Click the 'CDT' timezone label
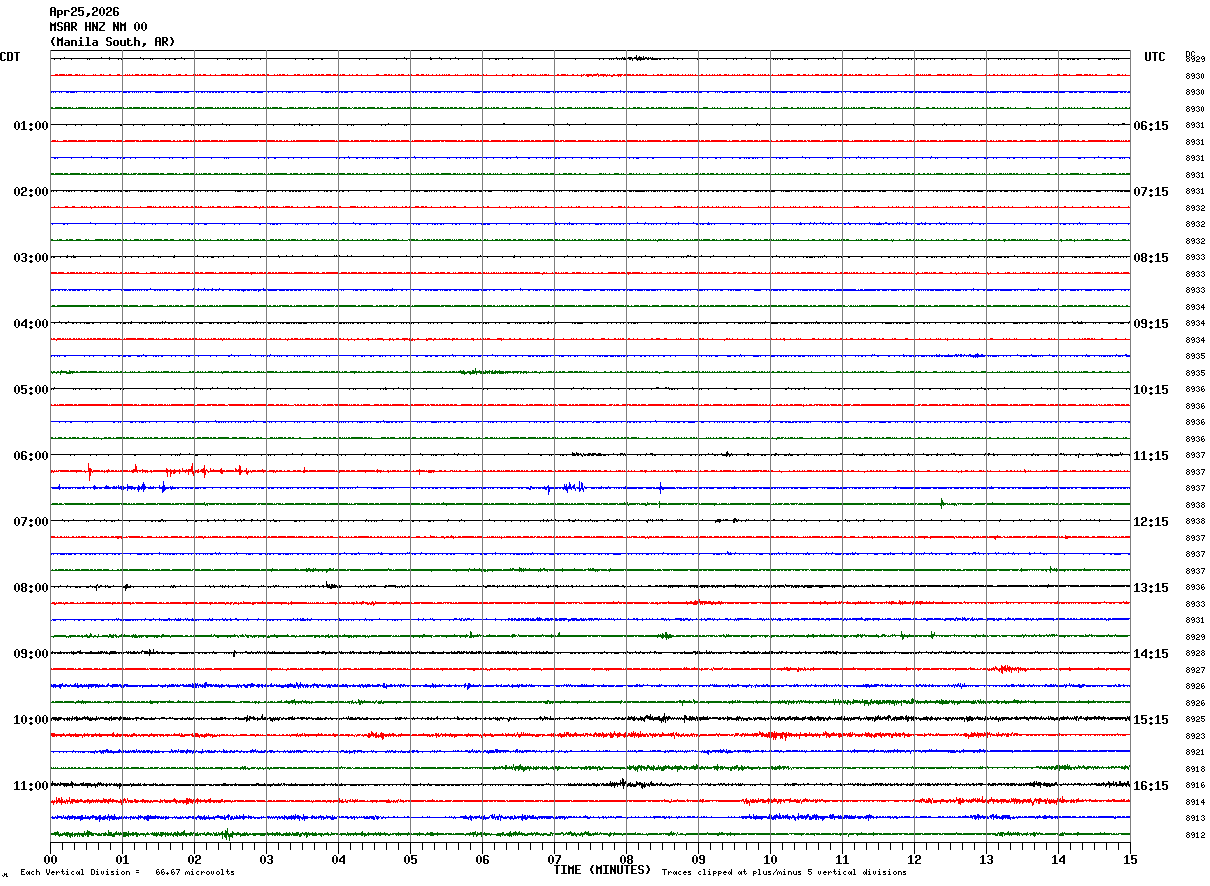Screen dimensions: 1210x886 pos(10,57)
